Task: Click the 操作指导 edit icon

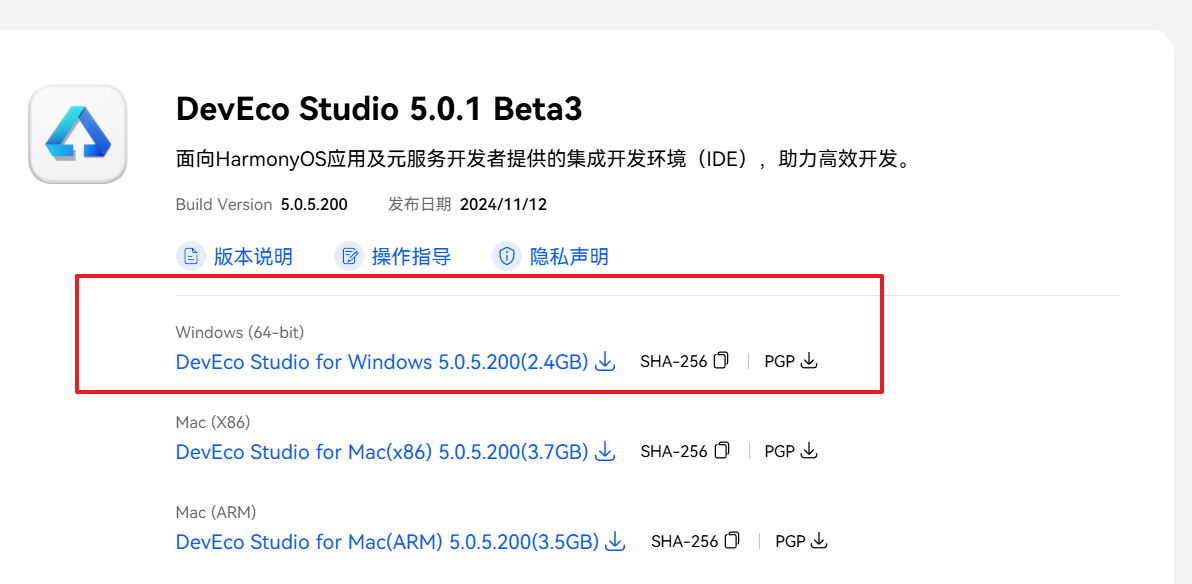Action: point(349,257)
